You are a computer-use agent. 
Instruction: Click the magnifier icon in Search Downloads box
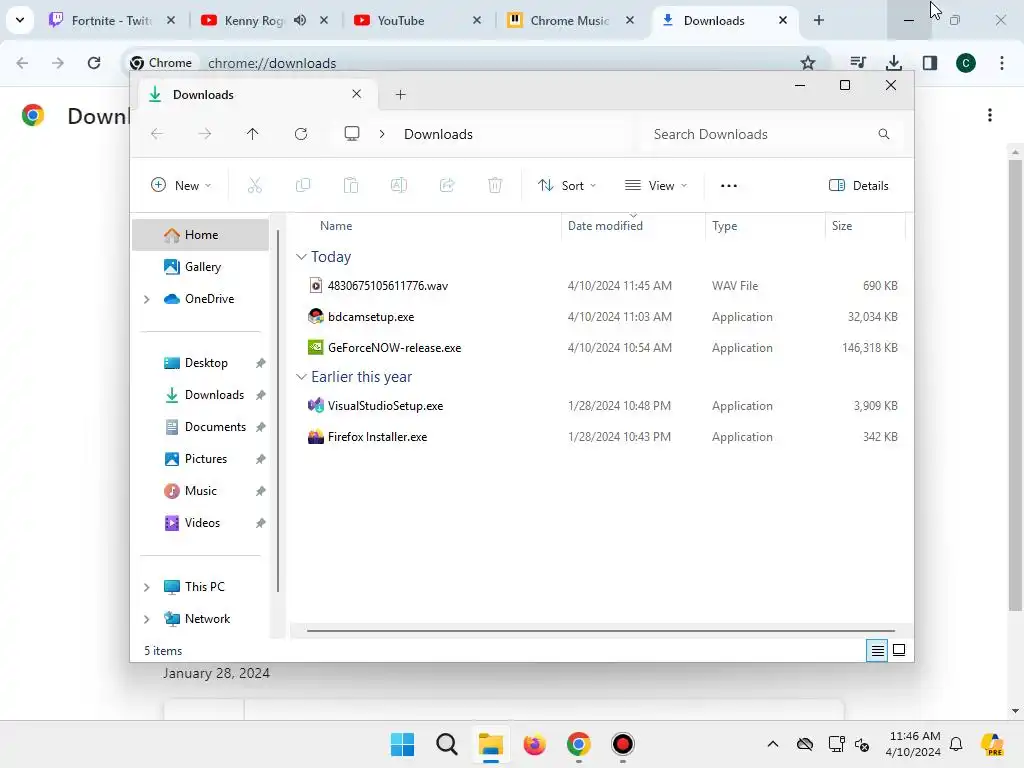coord(884,134)
